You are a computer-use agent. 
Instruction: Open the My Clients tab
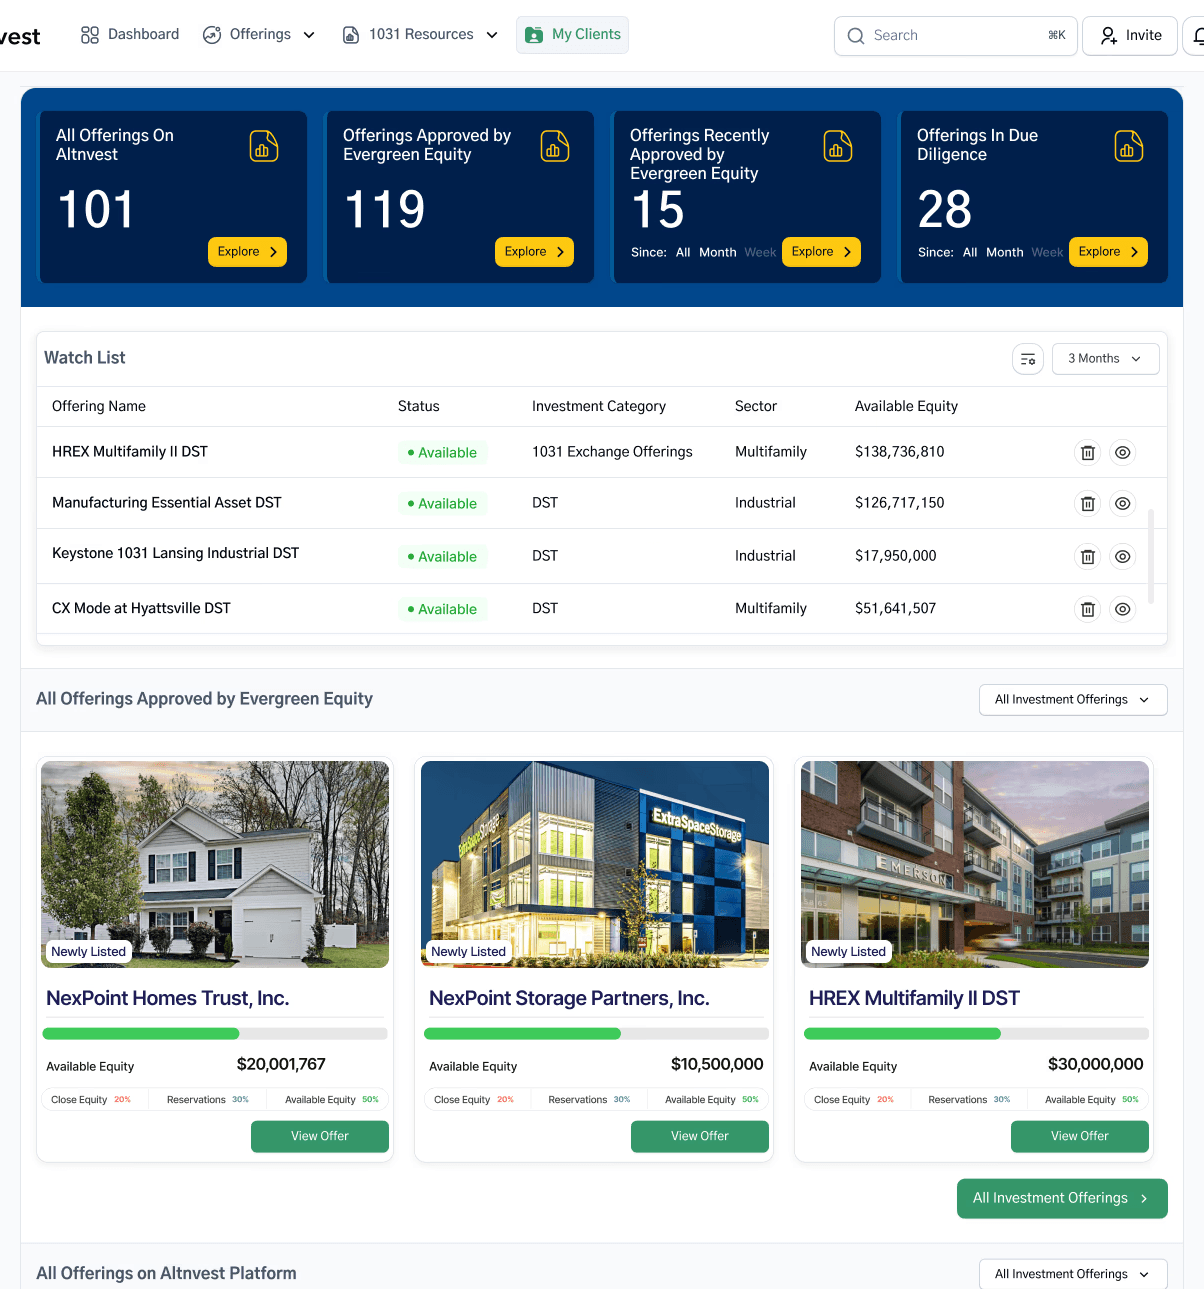pyautogui.click(x=573, y=35)
